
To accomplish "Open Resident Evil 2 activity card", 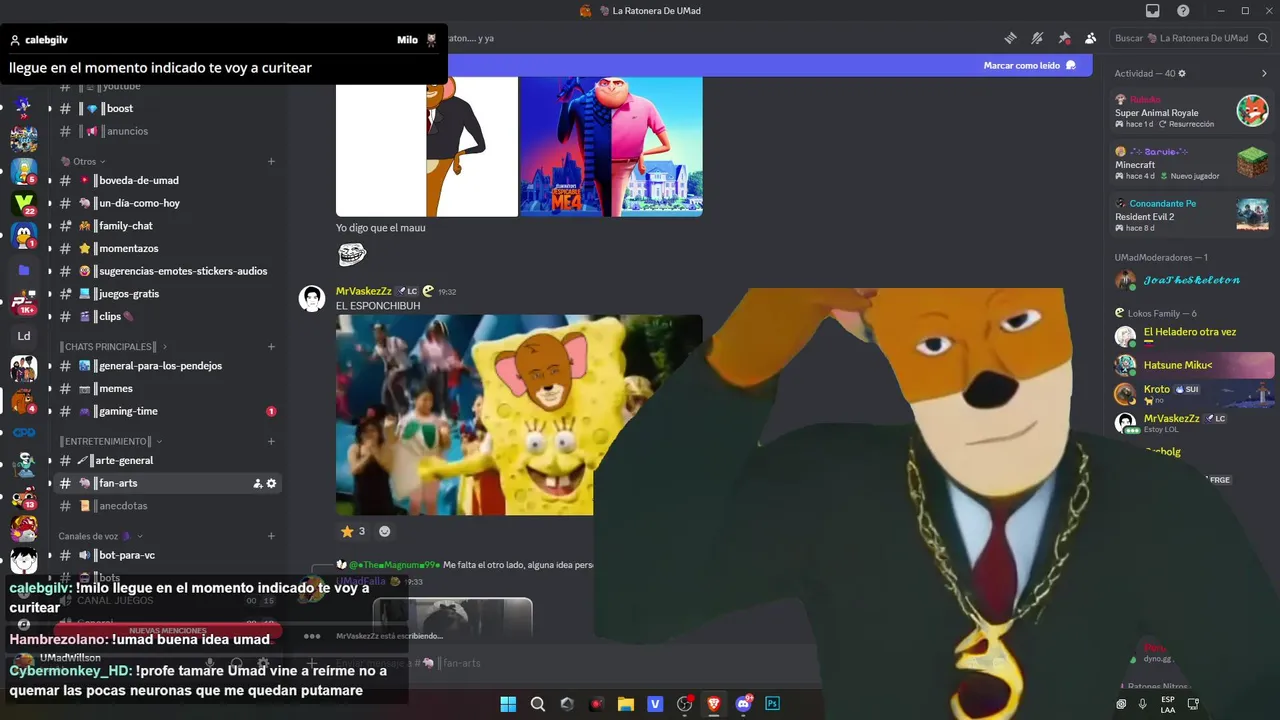I will (1191, 214).
